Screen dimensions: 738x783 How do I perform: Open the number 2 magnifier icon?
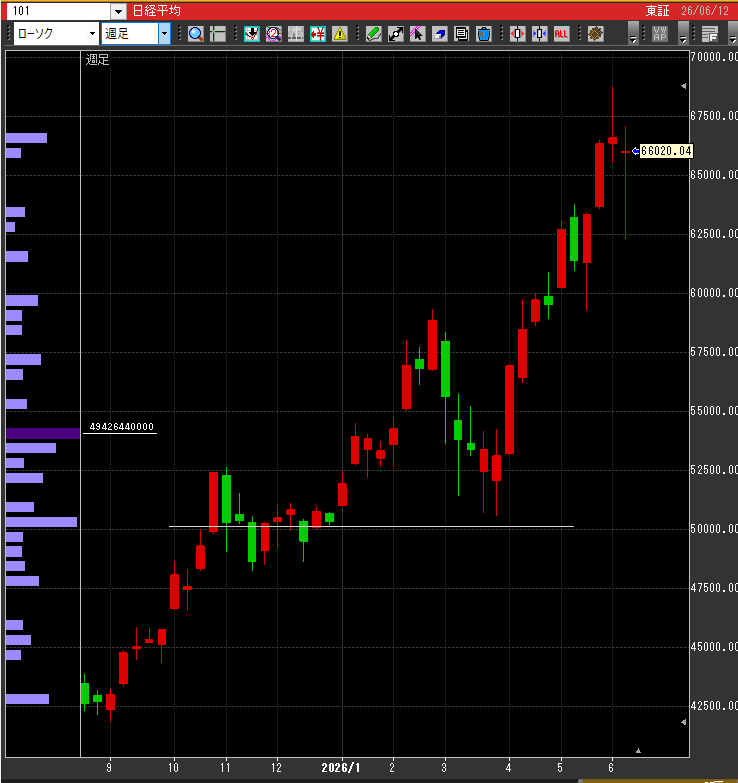[274, 34]
